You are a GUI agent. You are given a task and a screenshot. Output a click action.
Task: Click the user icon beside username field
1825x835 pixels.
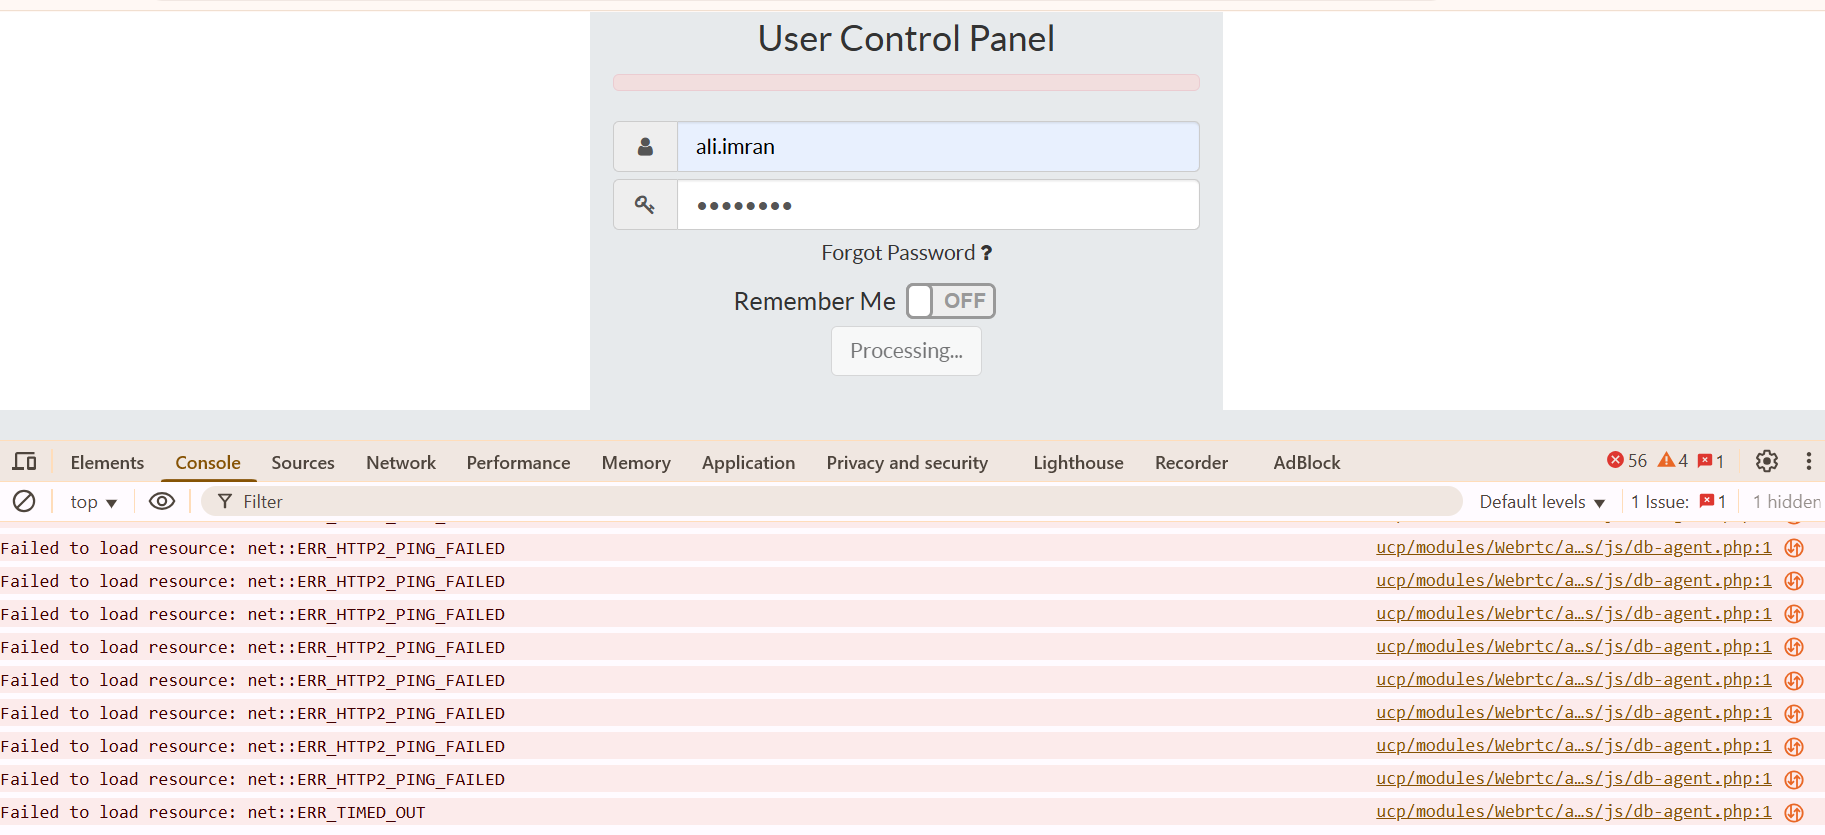click(x=645, y=147)
